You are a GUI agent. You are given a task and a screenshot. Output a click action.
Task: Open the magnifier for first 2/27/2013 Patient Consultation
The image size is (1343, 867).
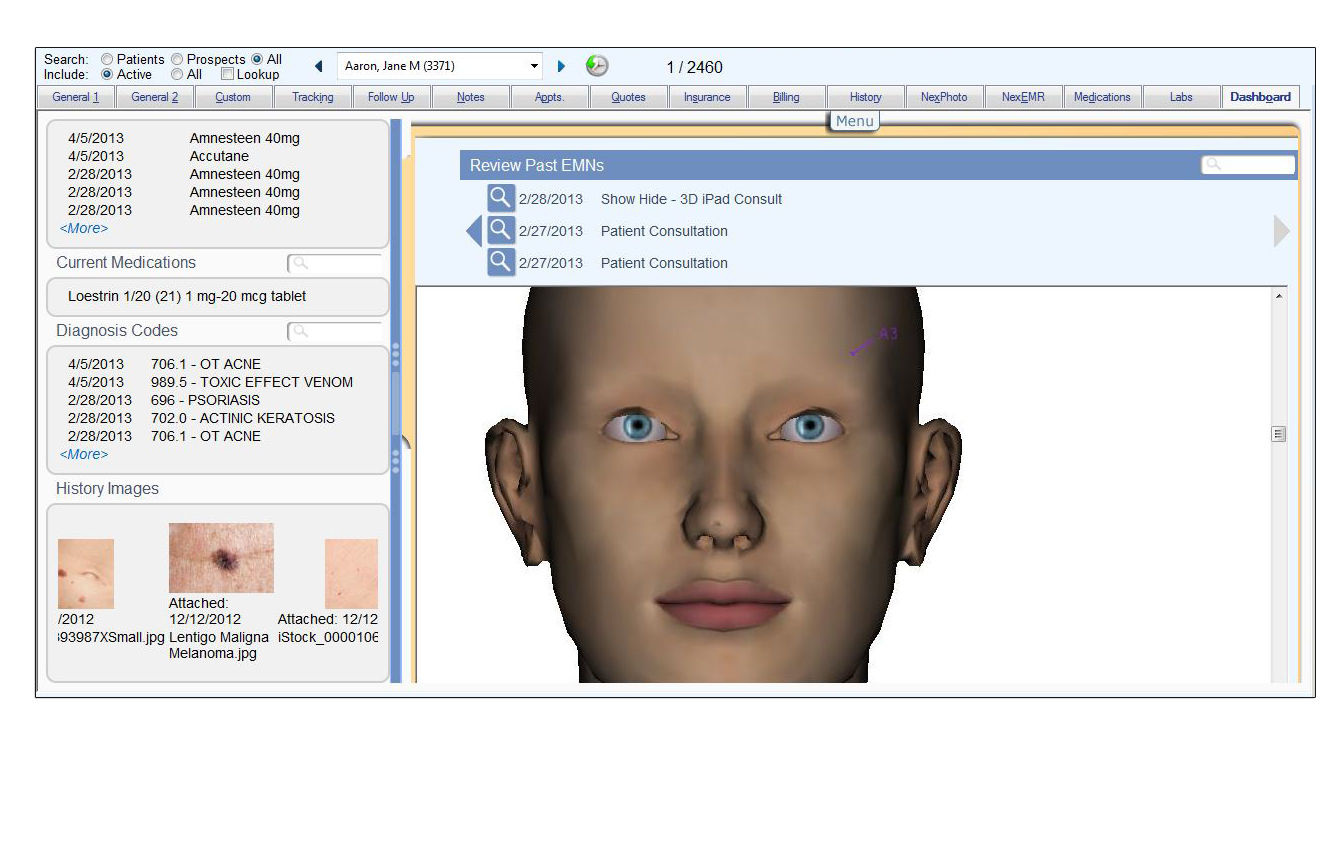tap(500, 230)
